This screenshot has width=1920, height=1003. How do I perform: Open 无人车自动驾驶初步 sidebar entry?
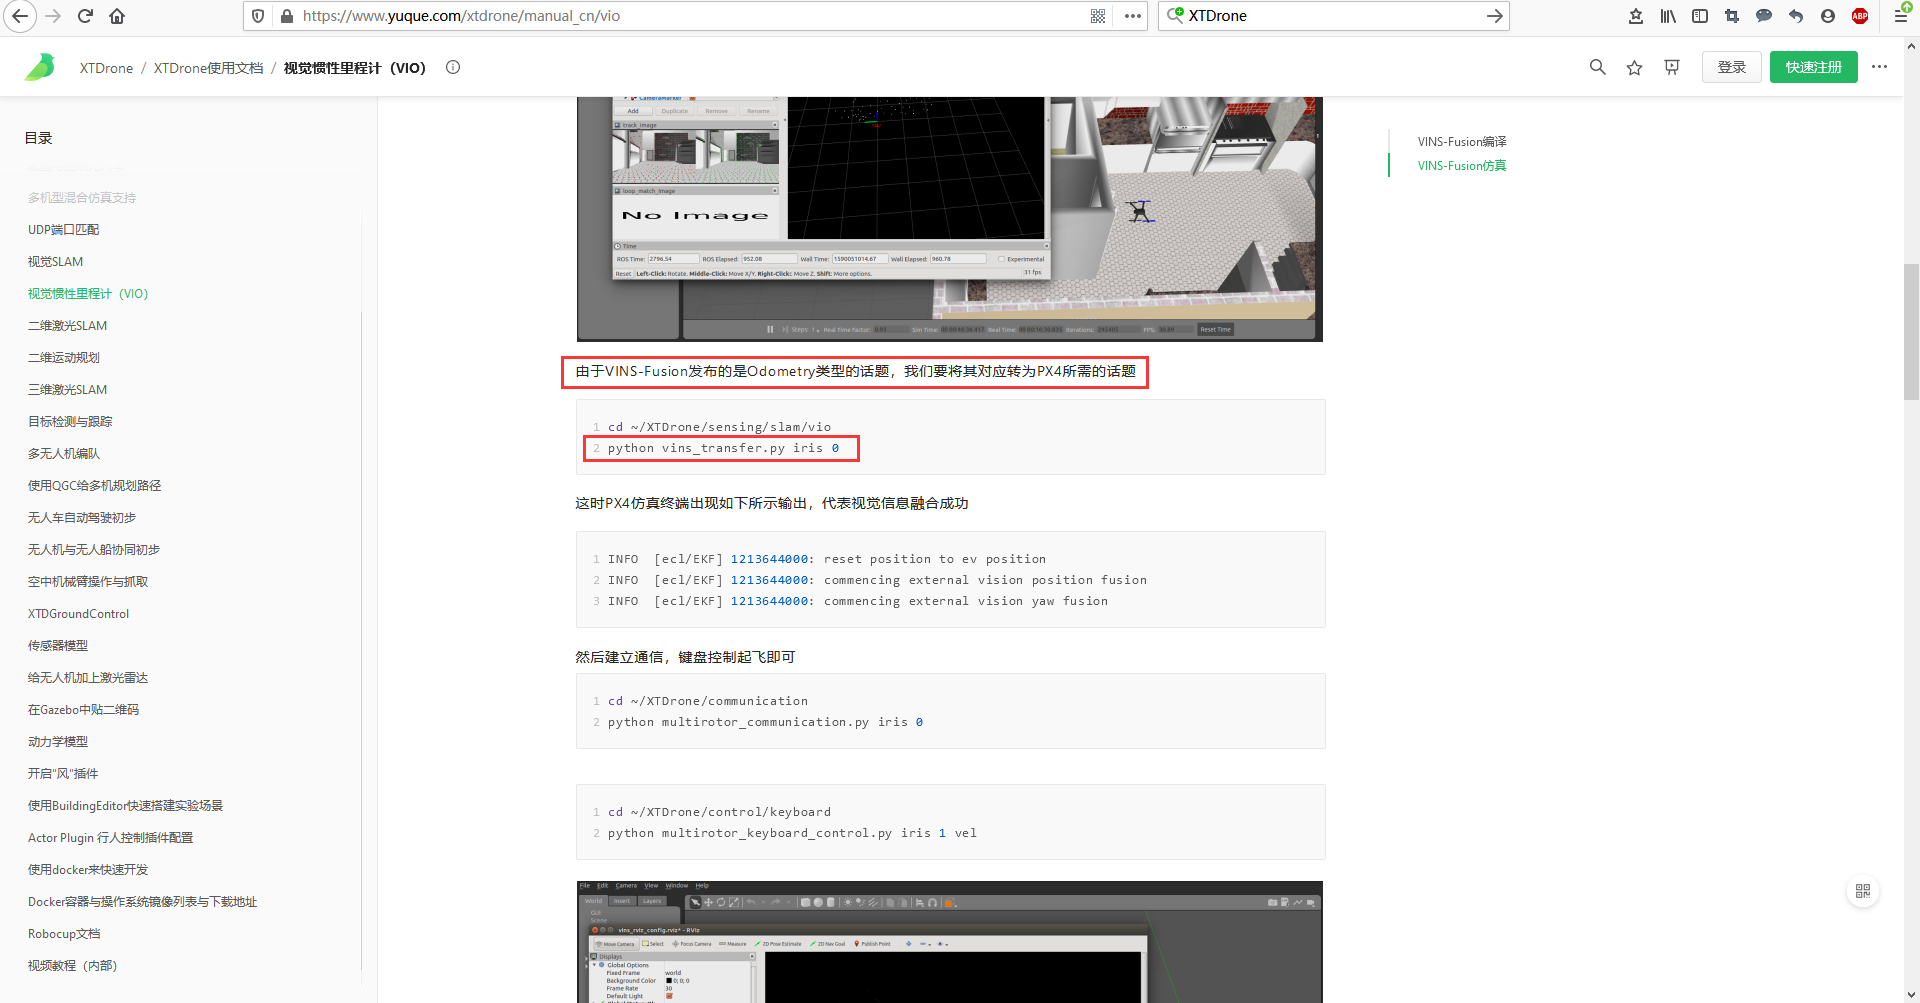coord(82,518)
